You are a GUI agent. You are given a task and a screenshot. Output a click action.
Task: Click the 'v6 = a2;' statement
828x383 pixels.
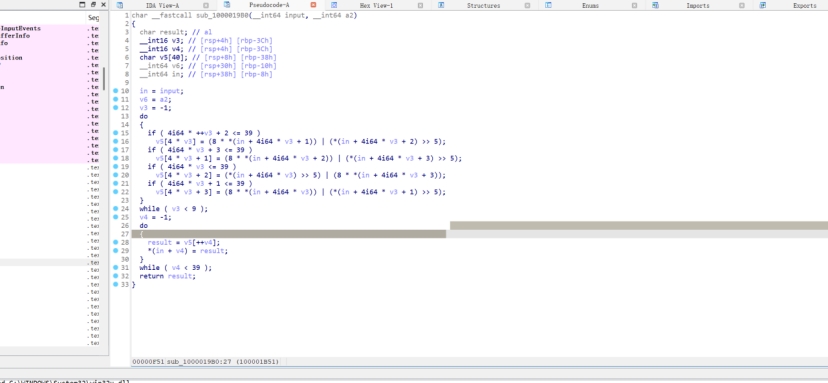tap(156, 99)
